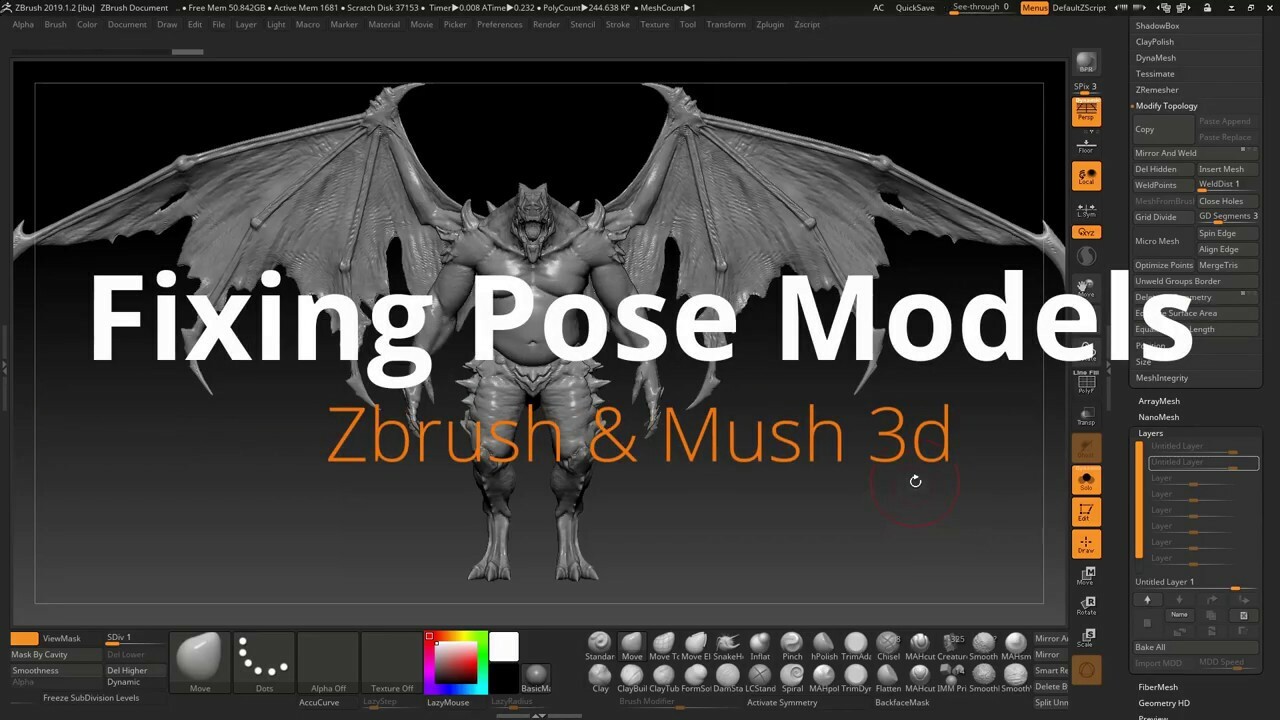
Task: Toggle Edit mode in the right shelf
Action: tap(1086, 512)
